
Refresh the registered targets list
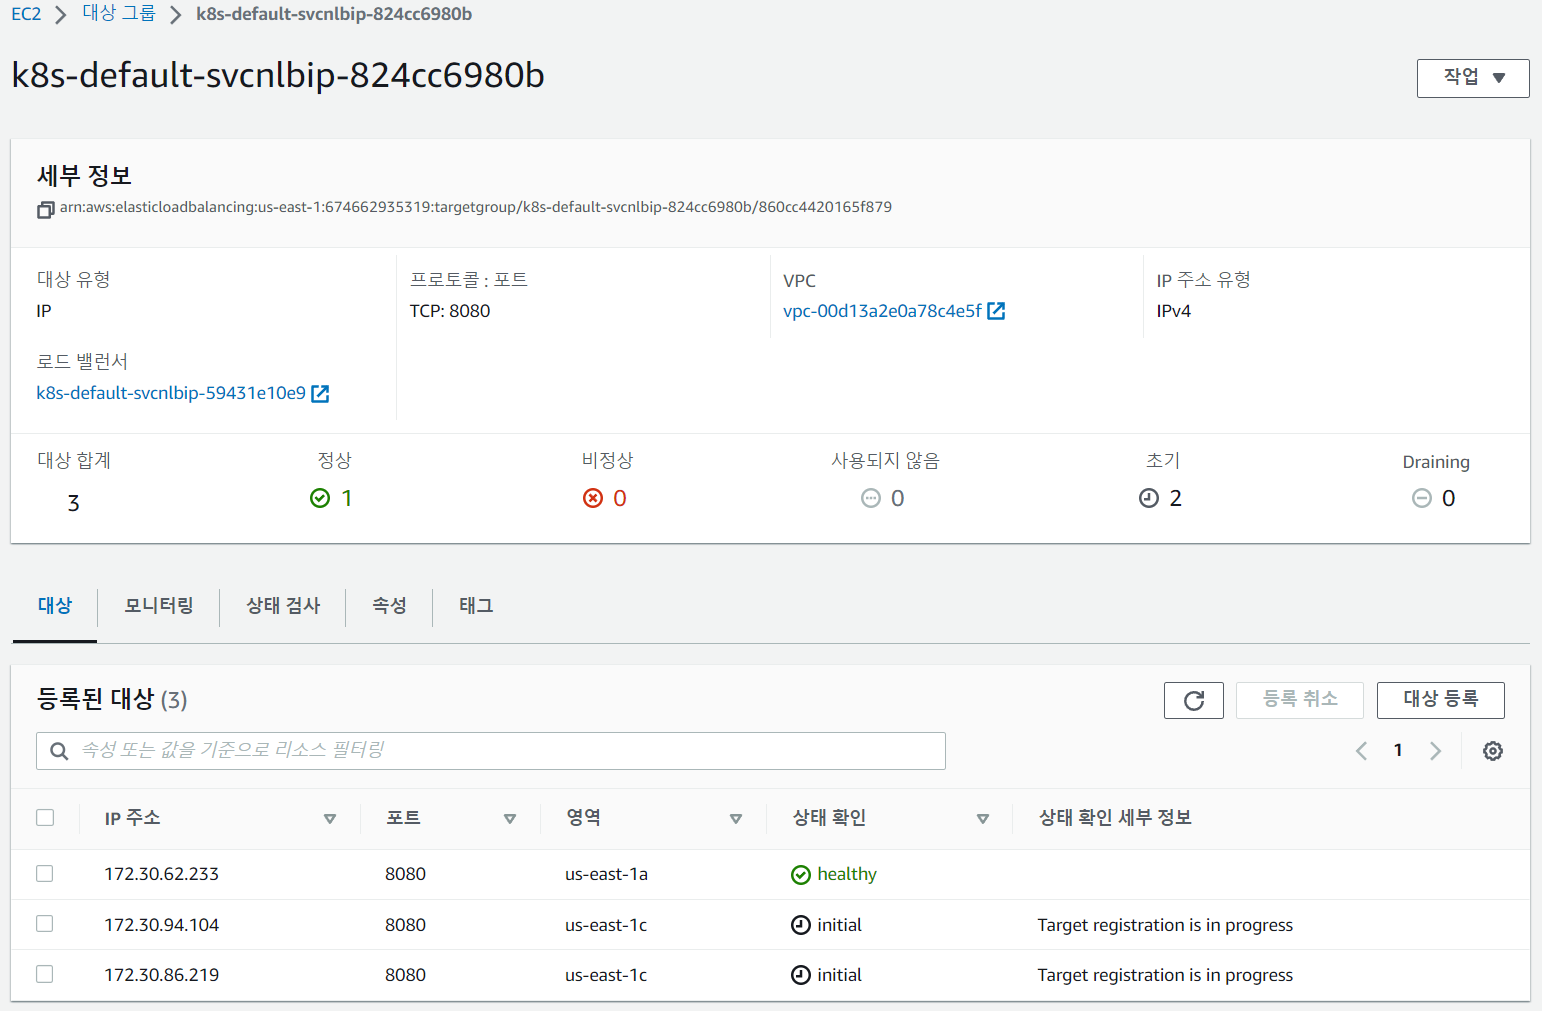(1193, 700)
